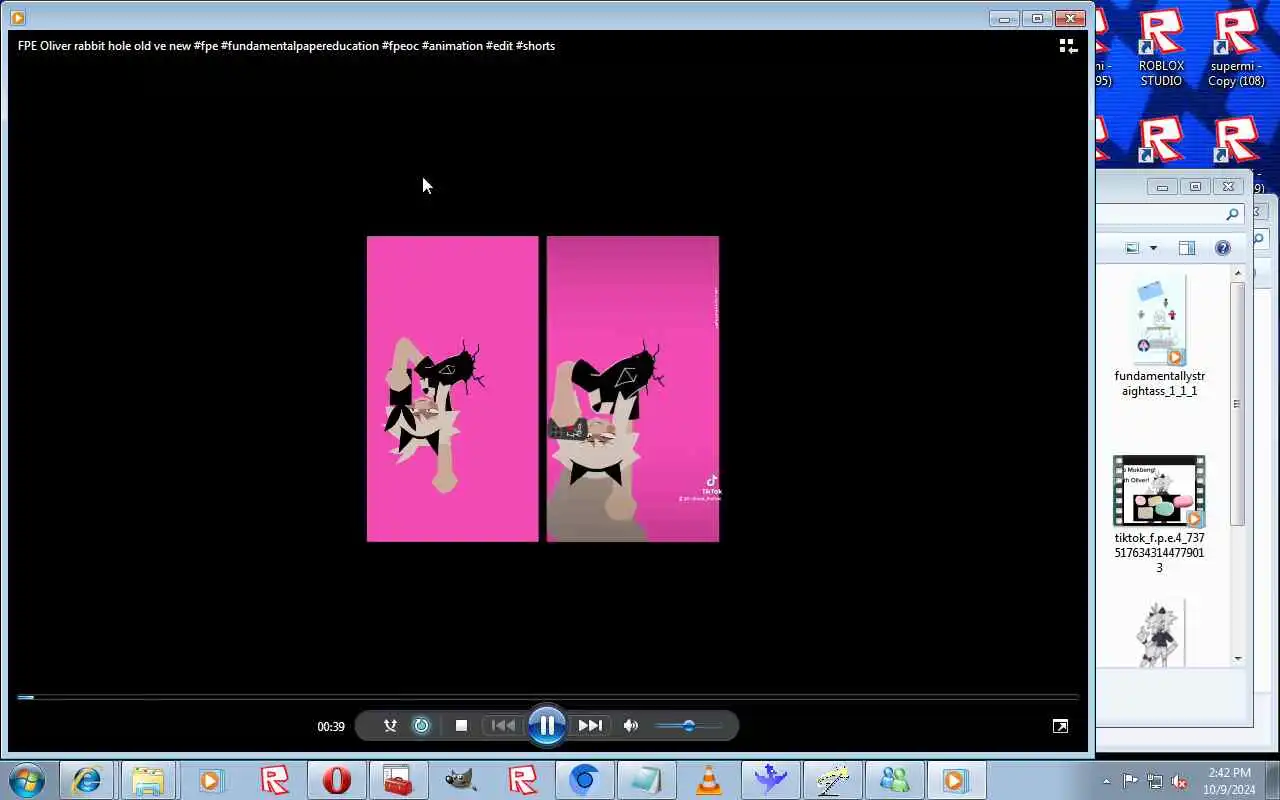Open GIMP from the taskbar
This screenshot has height=800, width=1280.
point(460,780)
